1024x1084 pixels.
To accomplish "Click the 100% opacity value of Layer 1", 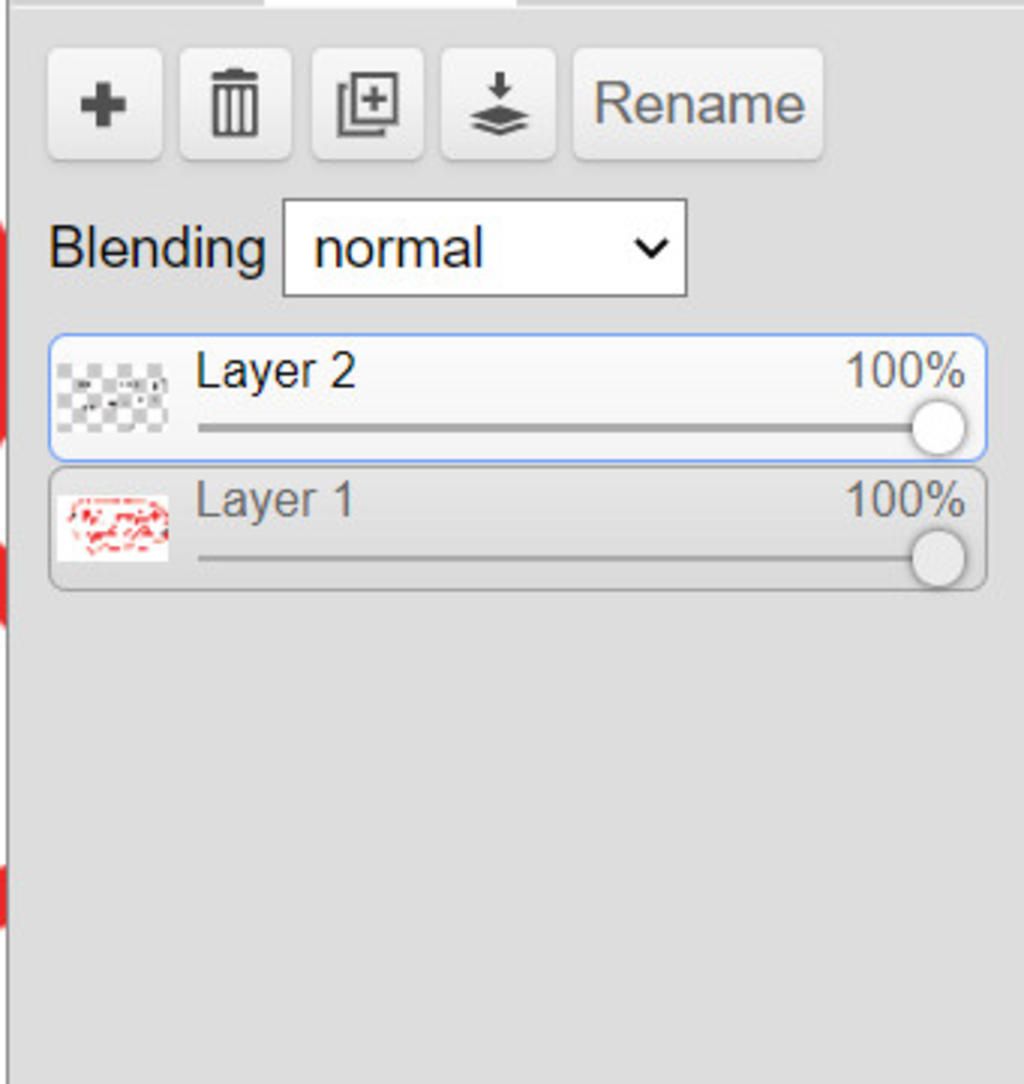I will coord(905,501).
